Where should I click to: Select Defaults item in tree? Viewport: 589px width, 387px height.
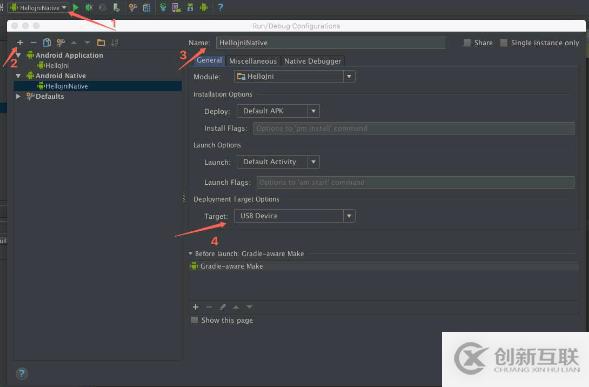click(50, 97)
